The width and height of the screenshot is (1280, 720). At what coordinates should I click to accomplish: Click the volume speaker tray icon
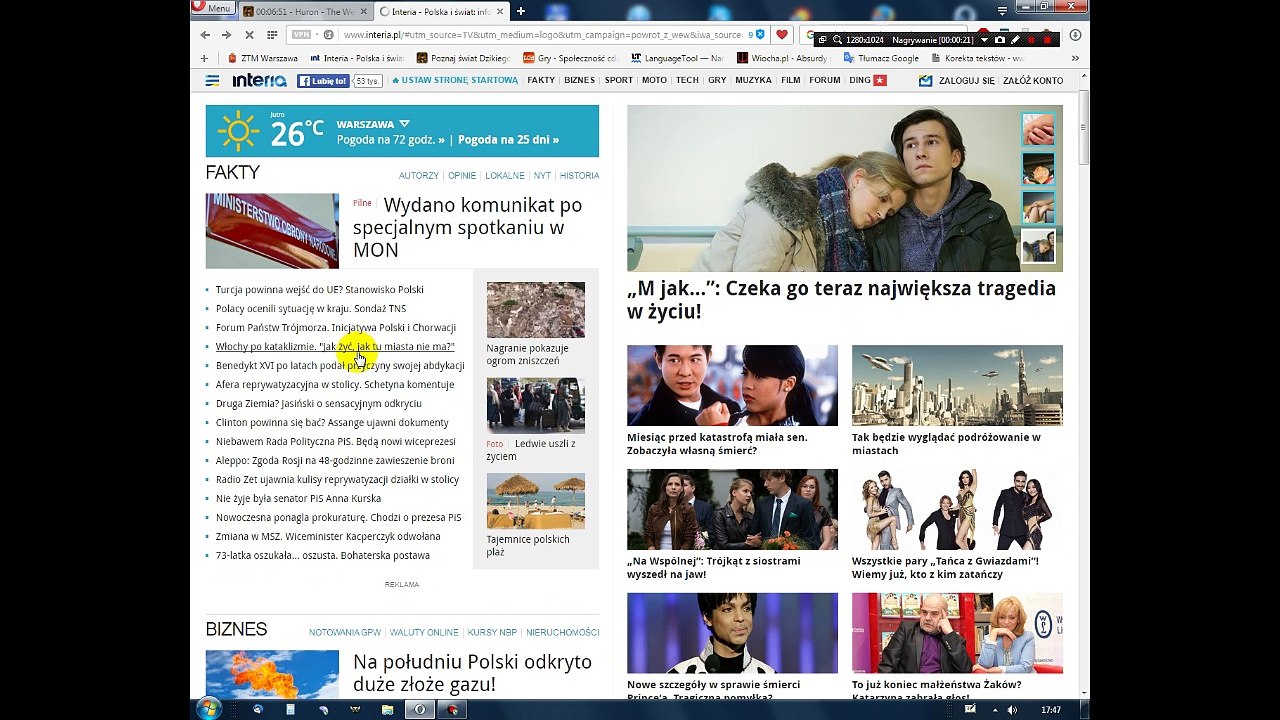1012,709
